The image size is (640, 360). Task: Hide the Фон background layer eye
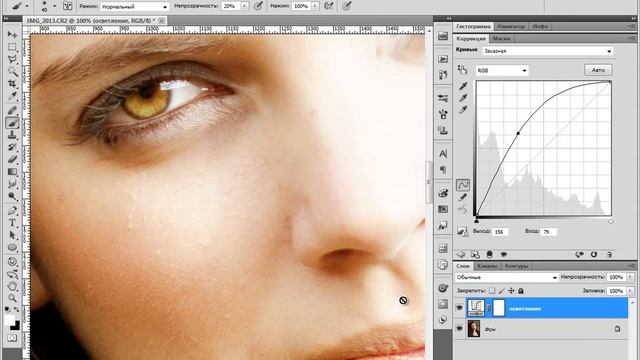(460, 328)
